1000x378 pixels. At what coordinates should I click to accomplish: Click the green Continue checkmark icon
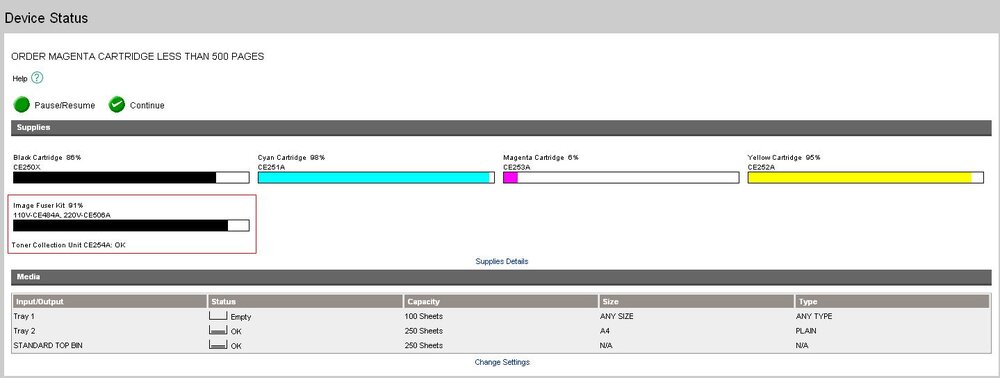coord(117,105)
